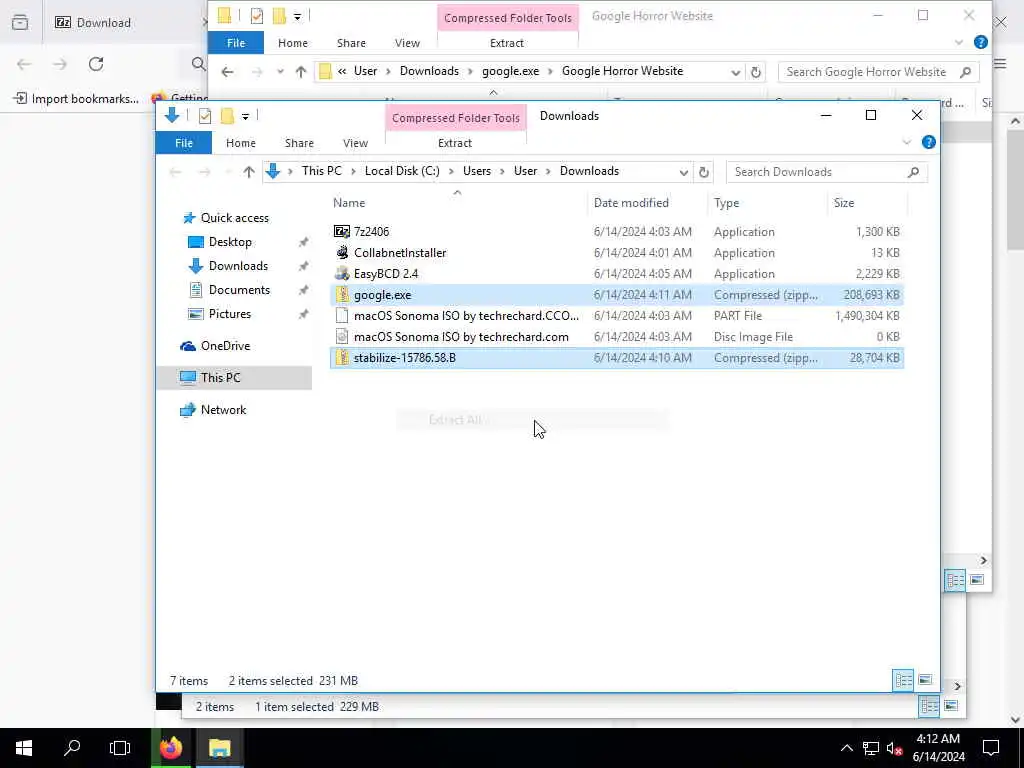
Task: Select Compressed Folder Tools in Downloads window
Action: pos(456,118)
